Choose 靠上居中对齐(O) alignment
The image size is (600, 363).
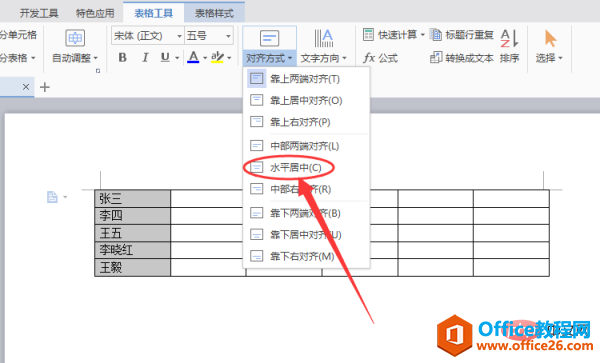[x=306, y=101]
